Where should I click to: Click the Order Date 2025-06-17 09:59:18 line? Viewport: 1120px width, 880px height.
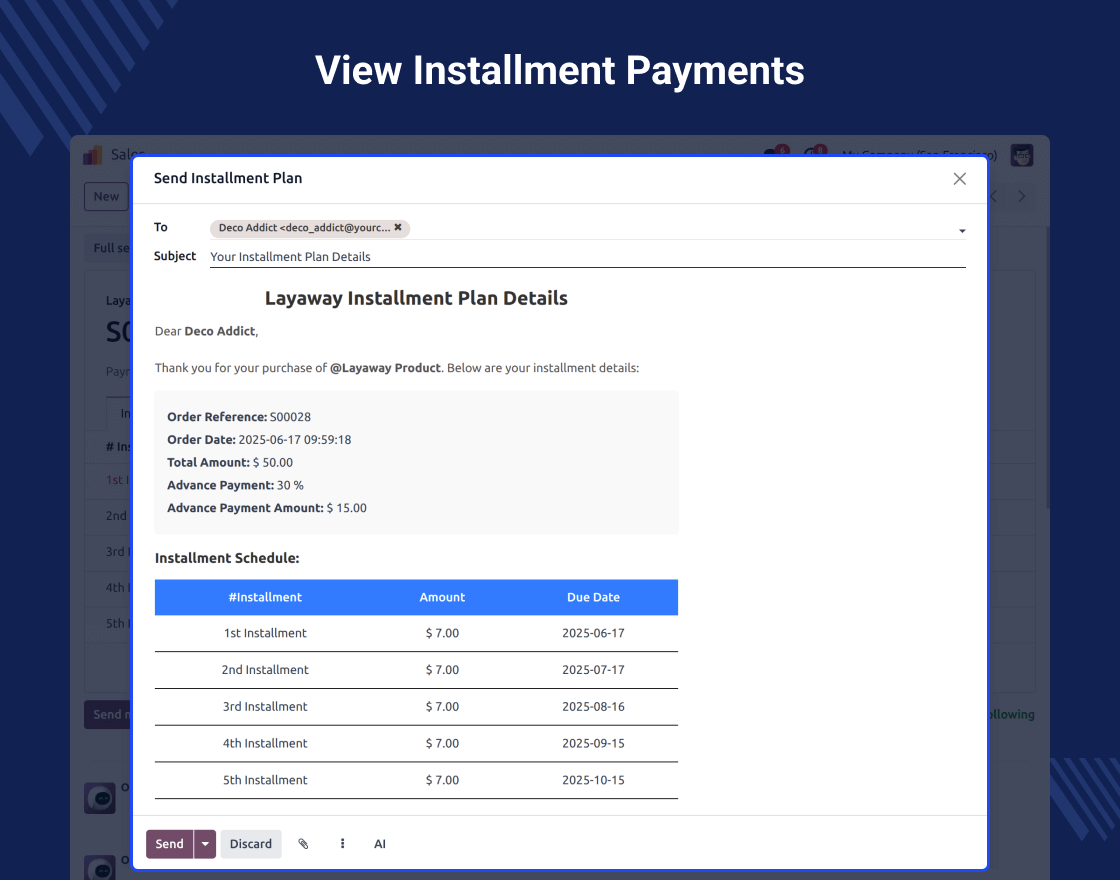coord(259,439)
